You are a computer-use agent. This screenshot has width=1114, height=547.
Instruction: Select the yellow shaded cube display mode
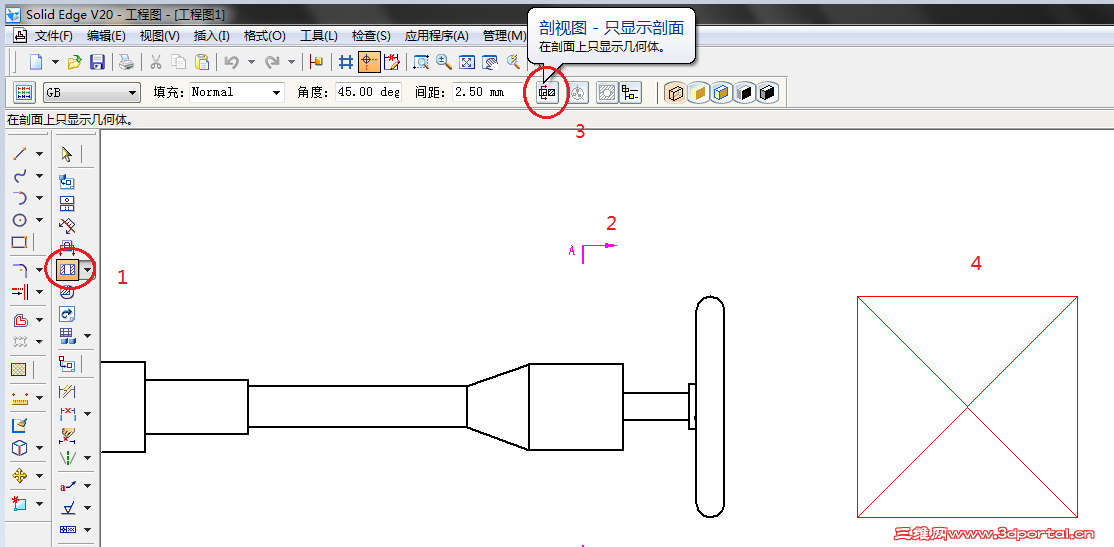point(698,93)
